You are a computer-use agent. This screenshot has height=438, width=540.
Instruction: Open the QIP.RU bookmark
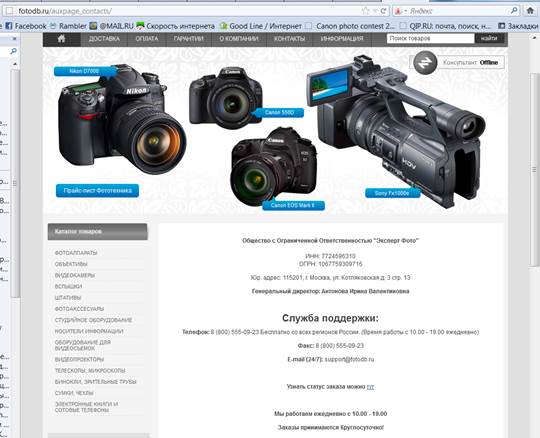pos(445,26)
